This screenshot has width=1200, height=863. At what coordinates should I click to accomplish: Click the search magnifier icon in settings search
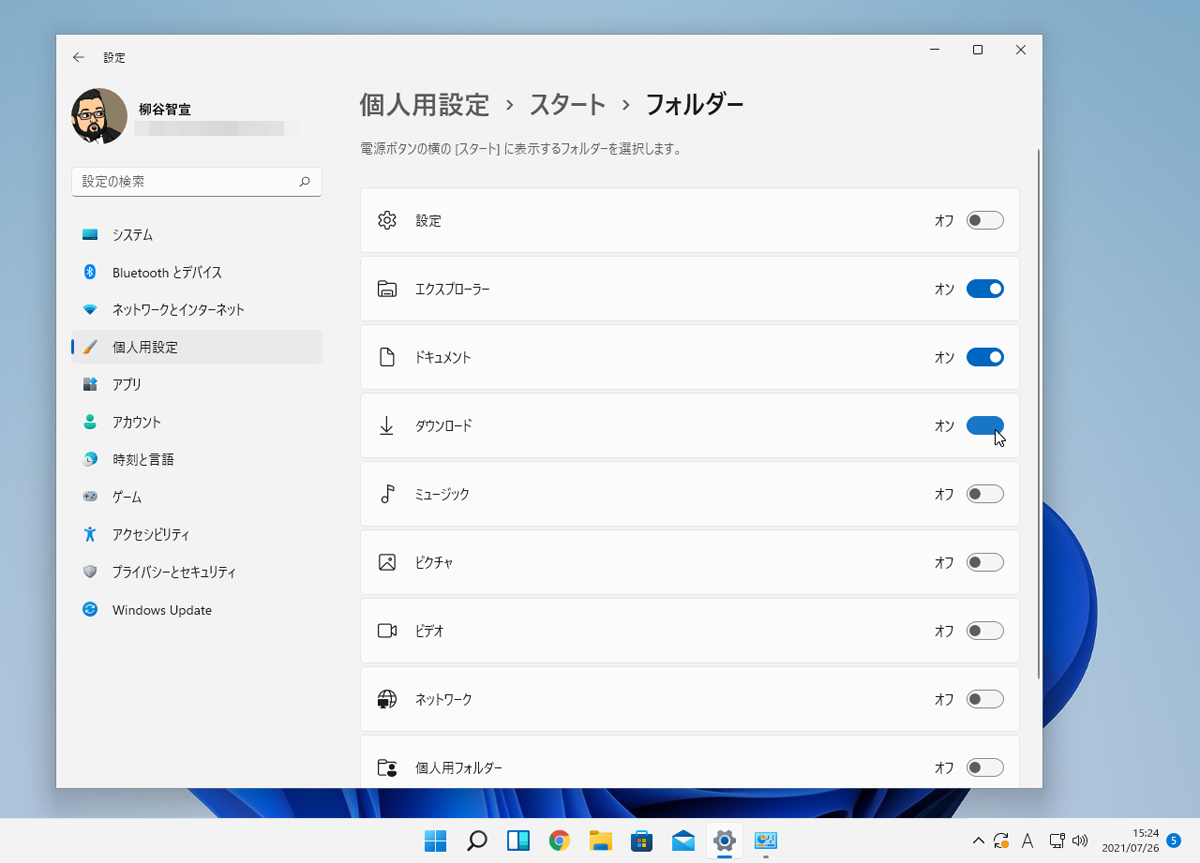pyautogui.click(x=305, y=182)
